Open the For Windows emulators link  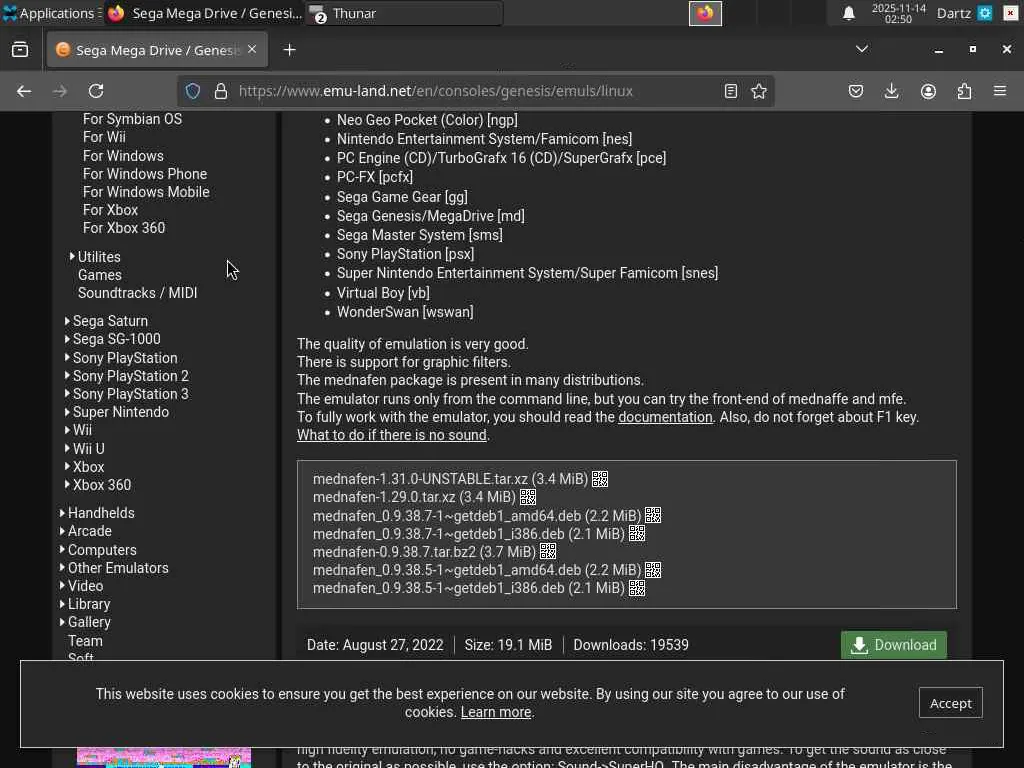123,156
